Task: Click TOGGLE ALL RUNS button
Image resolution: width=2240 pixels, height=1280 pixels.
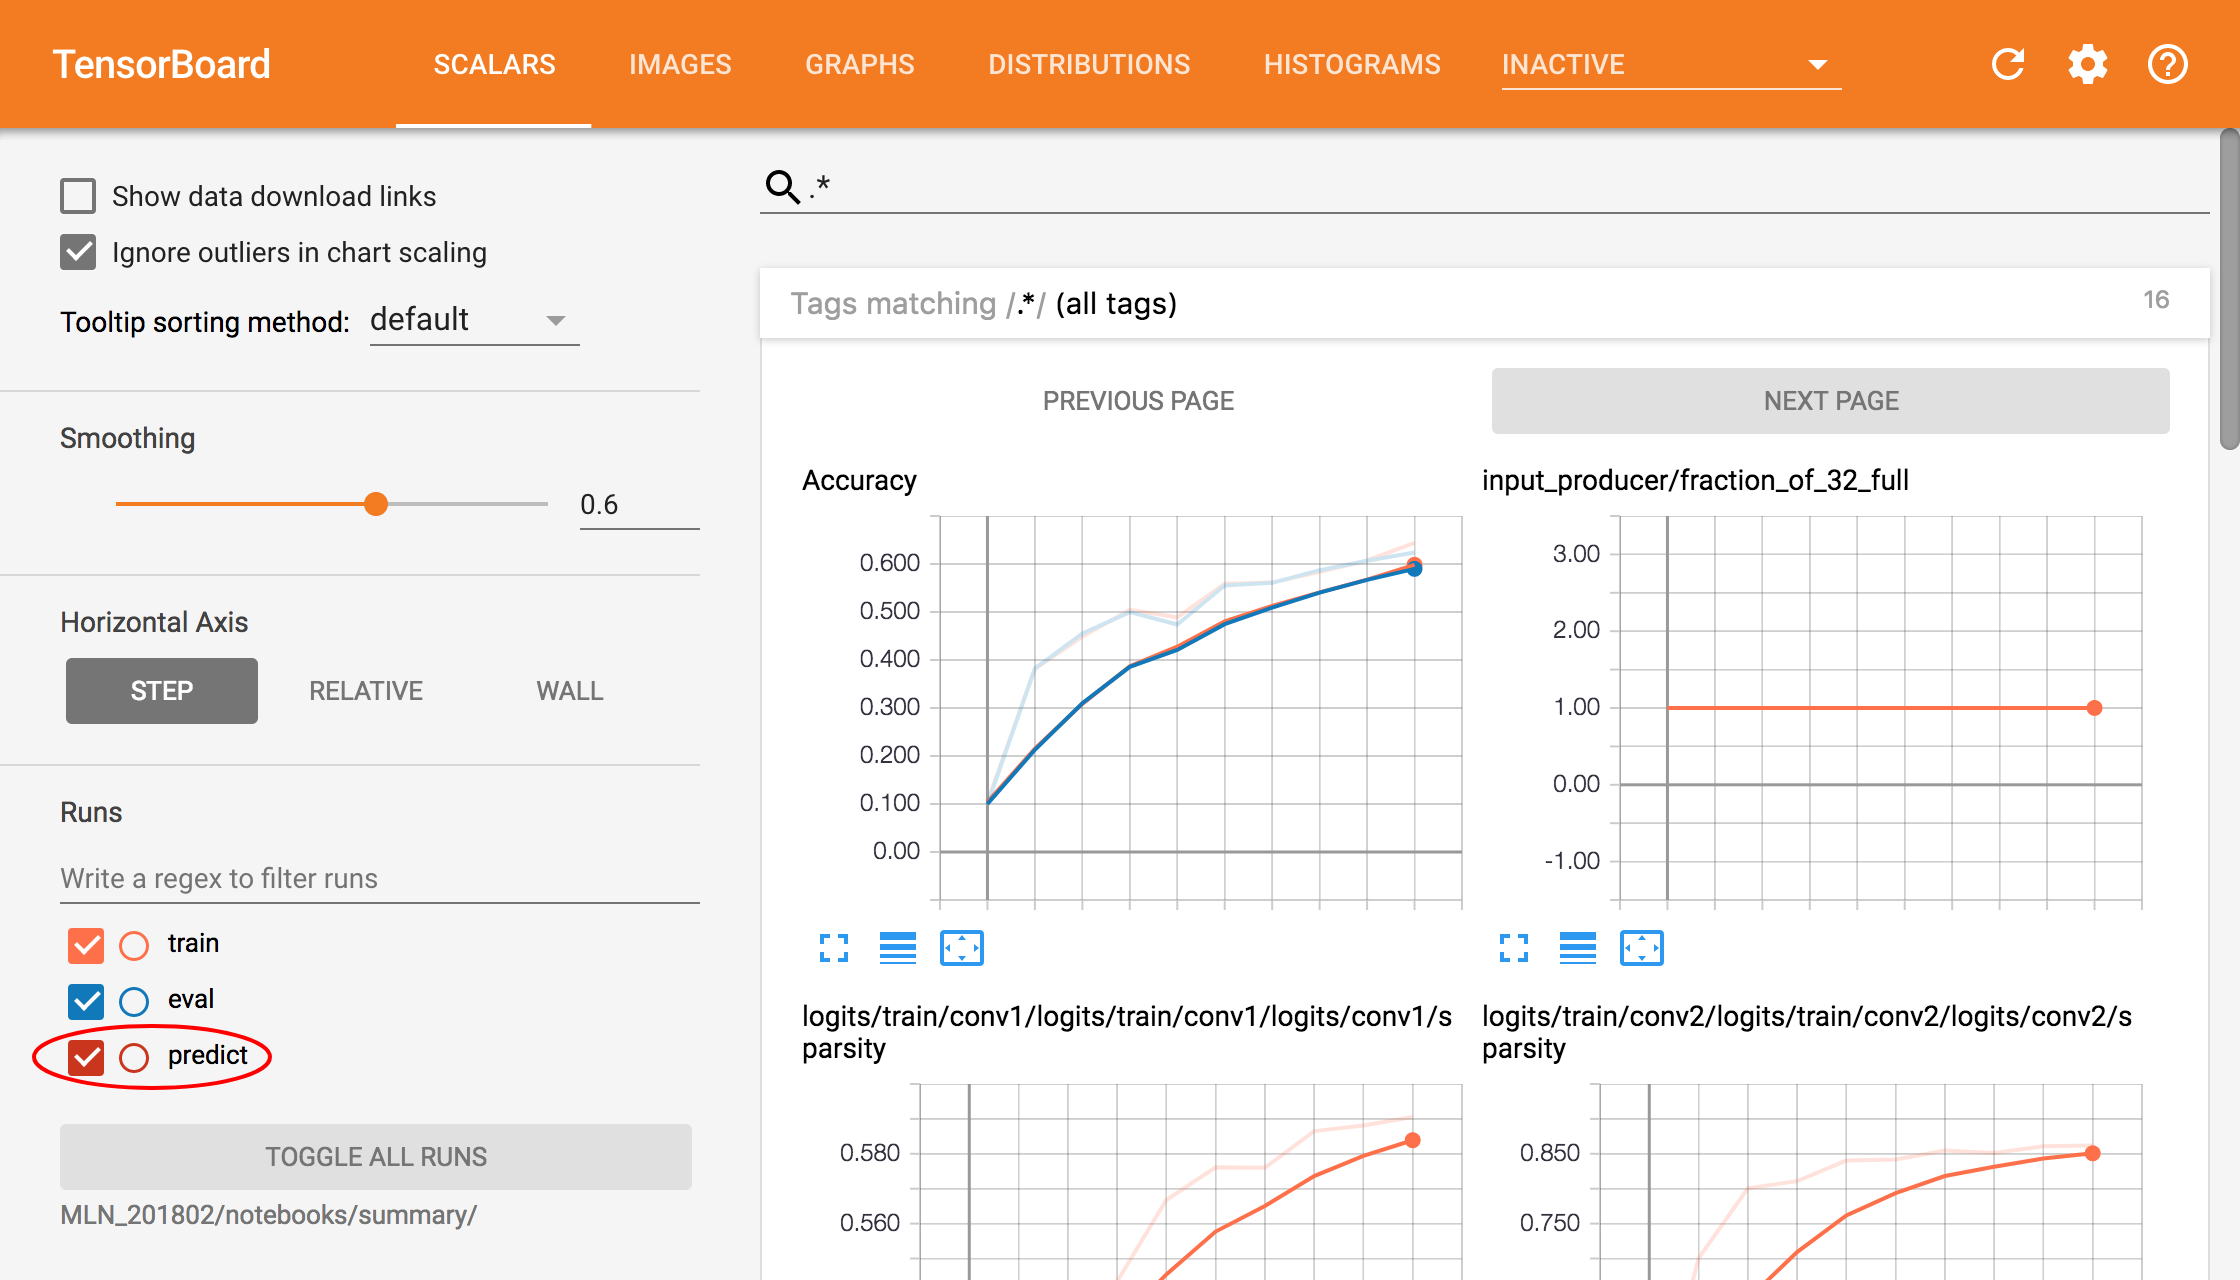Action: click(x=376, y=1157)
